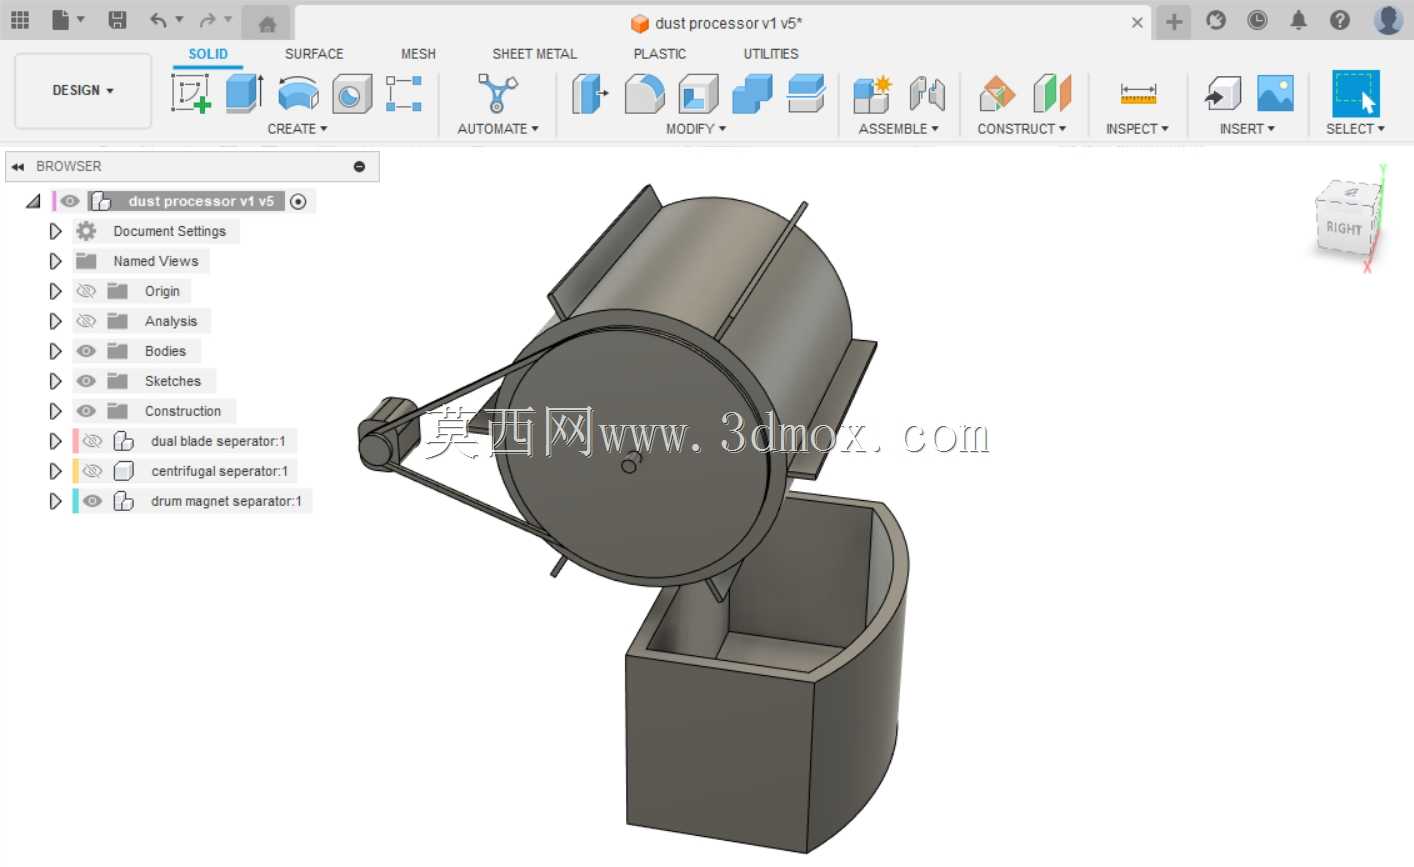Redo the last action
The image size is (1414, 867).
[207, 20]
